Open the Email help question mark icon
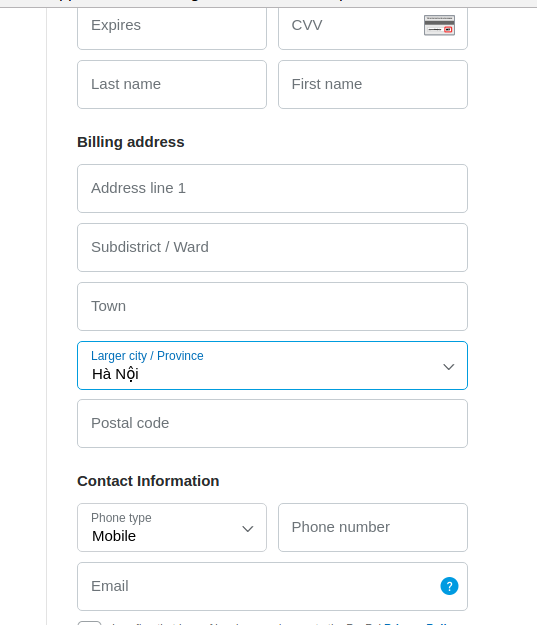Viewport: 537px width, 625px height. pyautogui.click(x=449, y=586)
